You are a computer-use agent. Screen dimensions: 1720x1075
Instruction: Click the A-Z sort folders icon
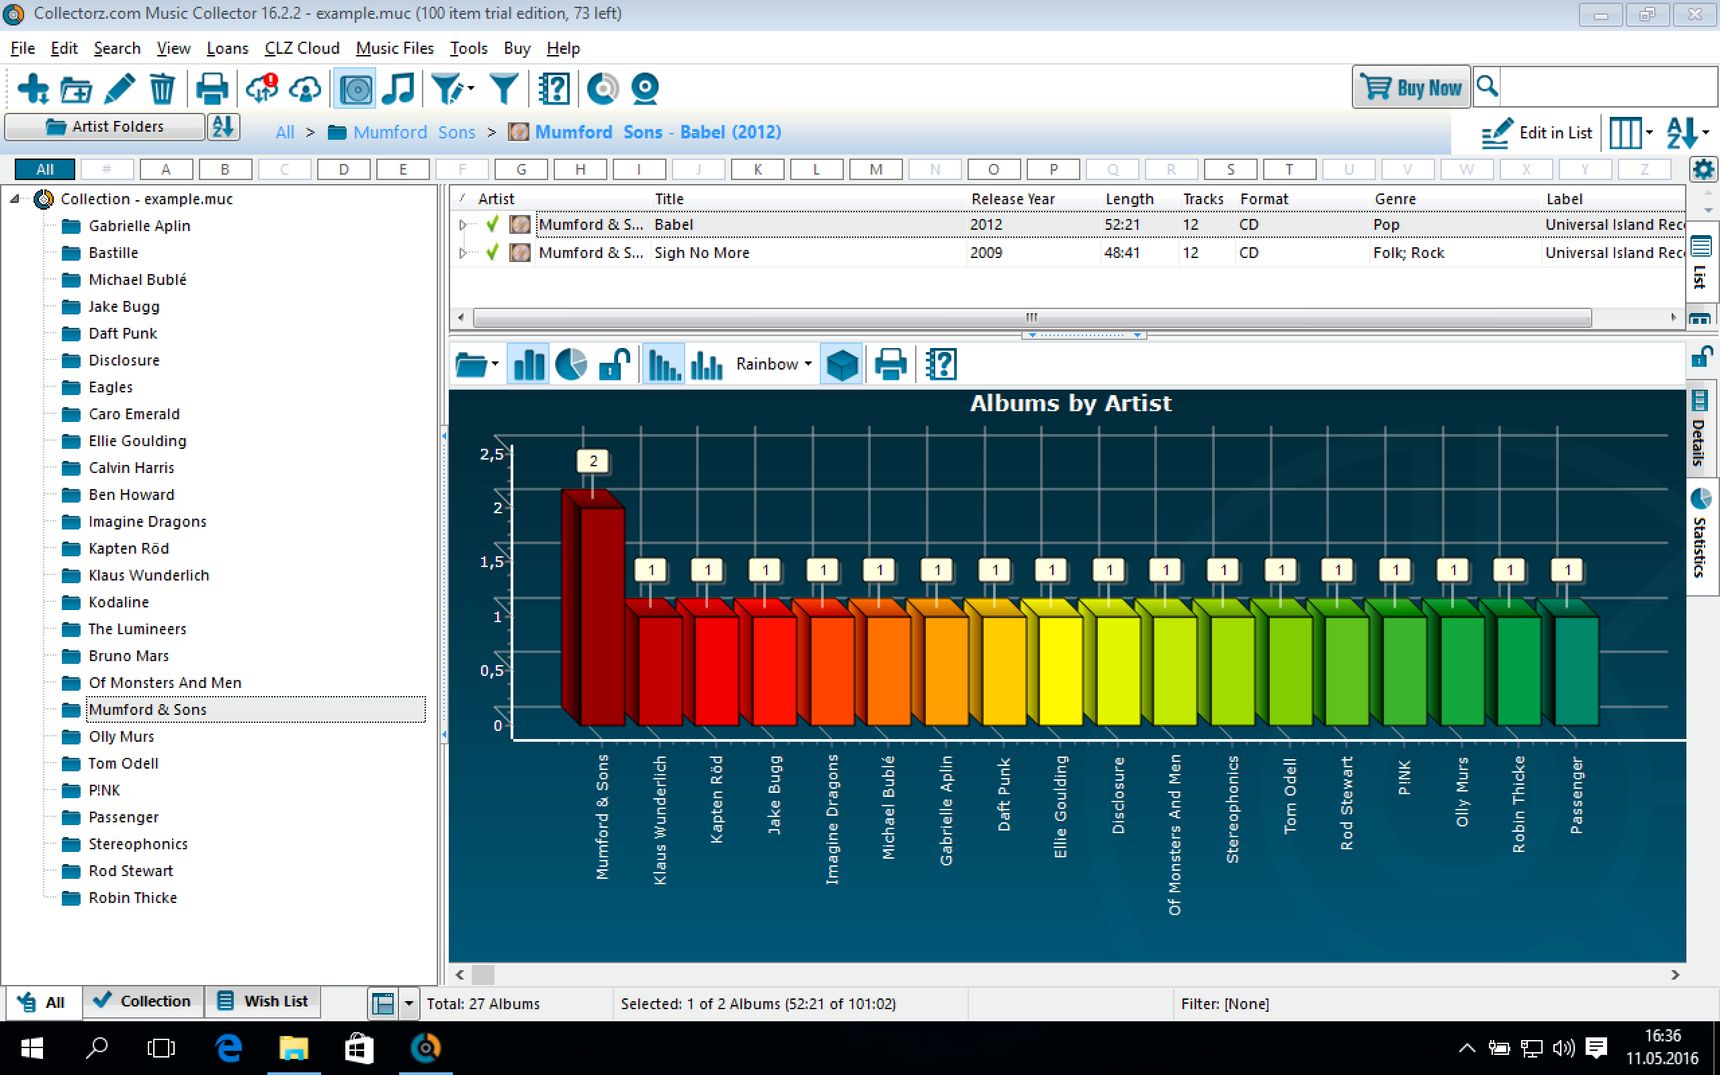[x=222, y=126]
